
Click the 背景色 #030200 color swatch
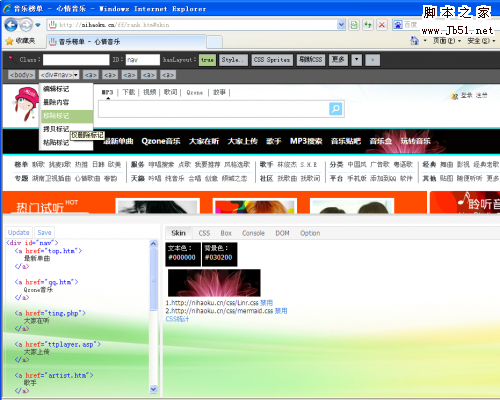pos(219,254)
